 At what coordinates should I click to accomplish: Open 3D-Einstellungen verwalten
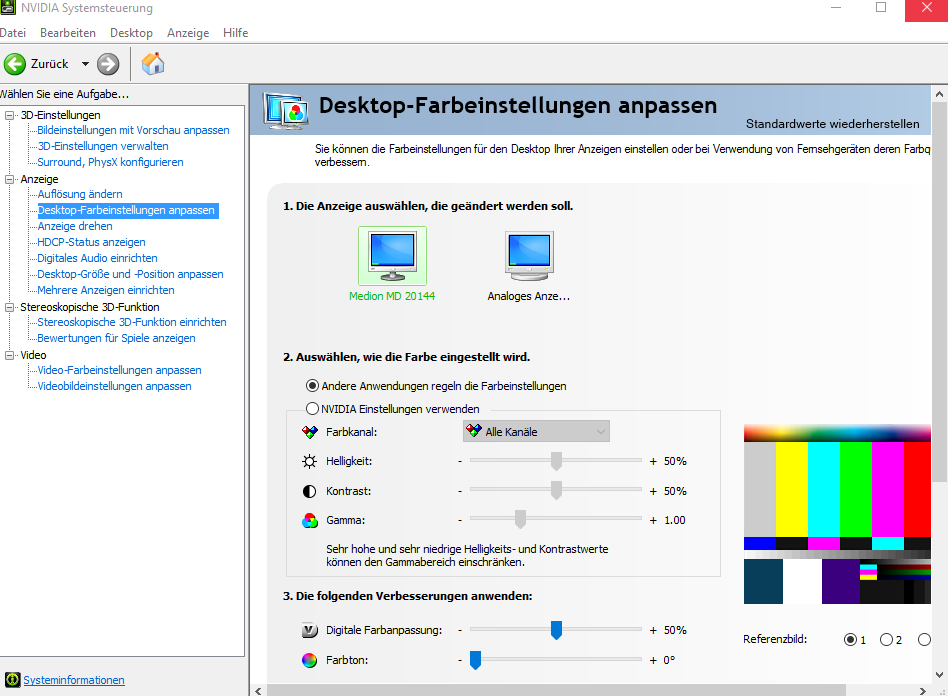click(103, 146)
